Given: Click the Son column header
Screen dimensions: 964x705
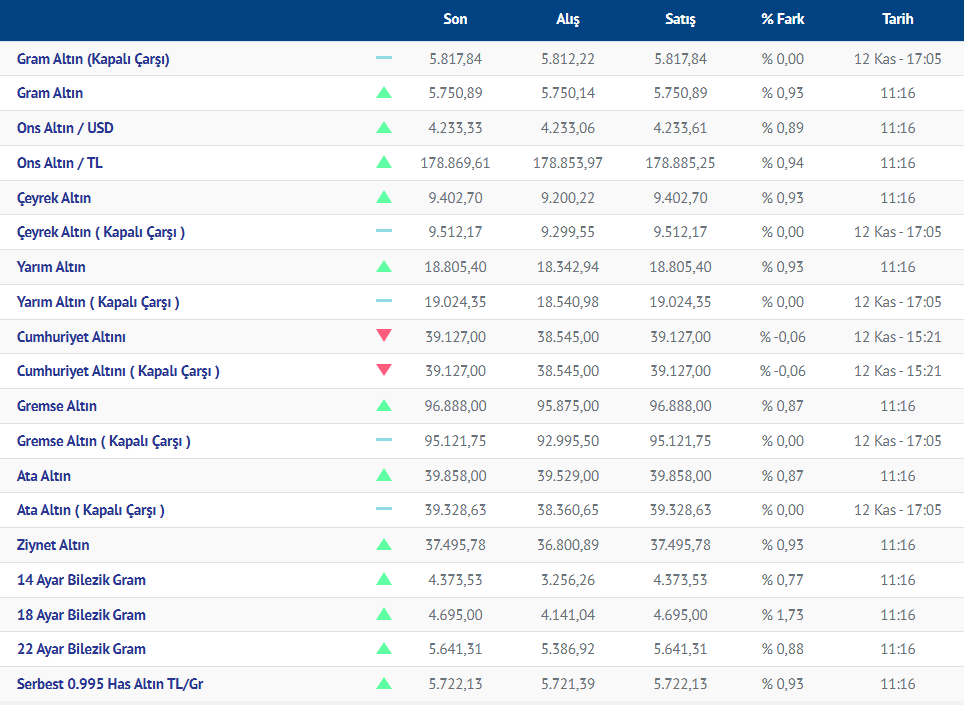Looking at the screenshot, I should pos(455,19).
